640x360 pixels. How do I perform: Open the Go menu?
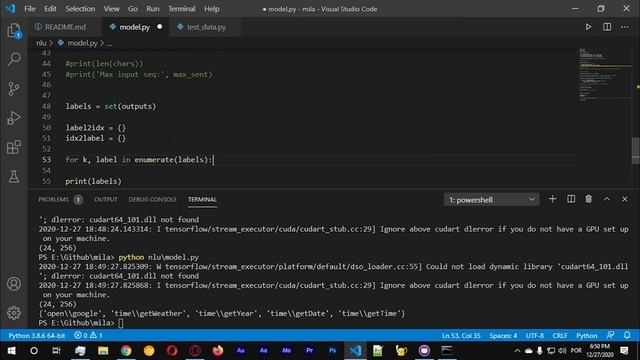coord(133,9)
